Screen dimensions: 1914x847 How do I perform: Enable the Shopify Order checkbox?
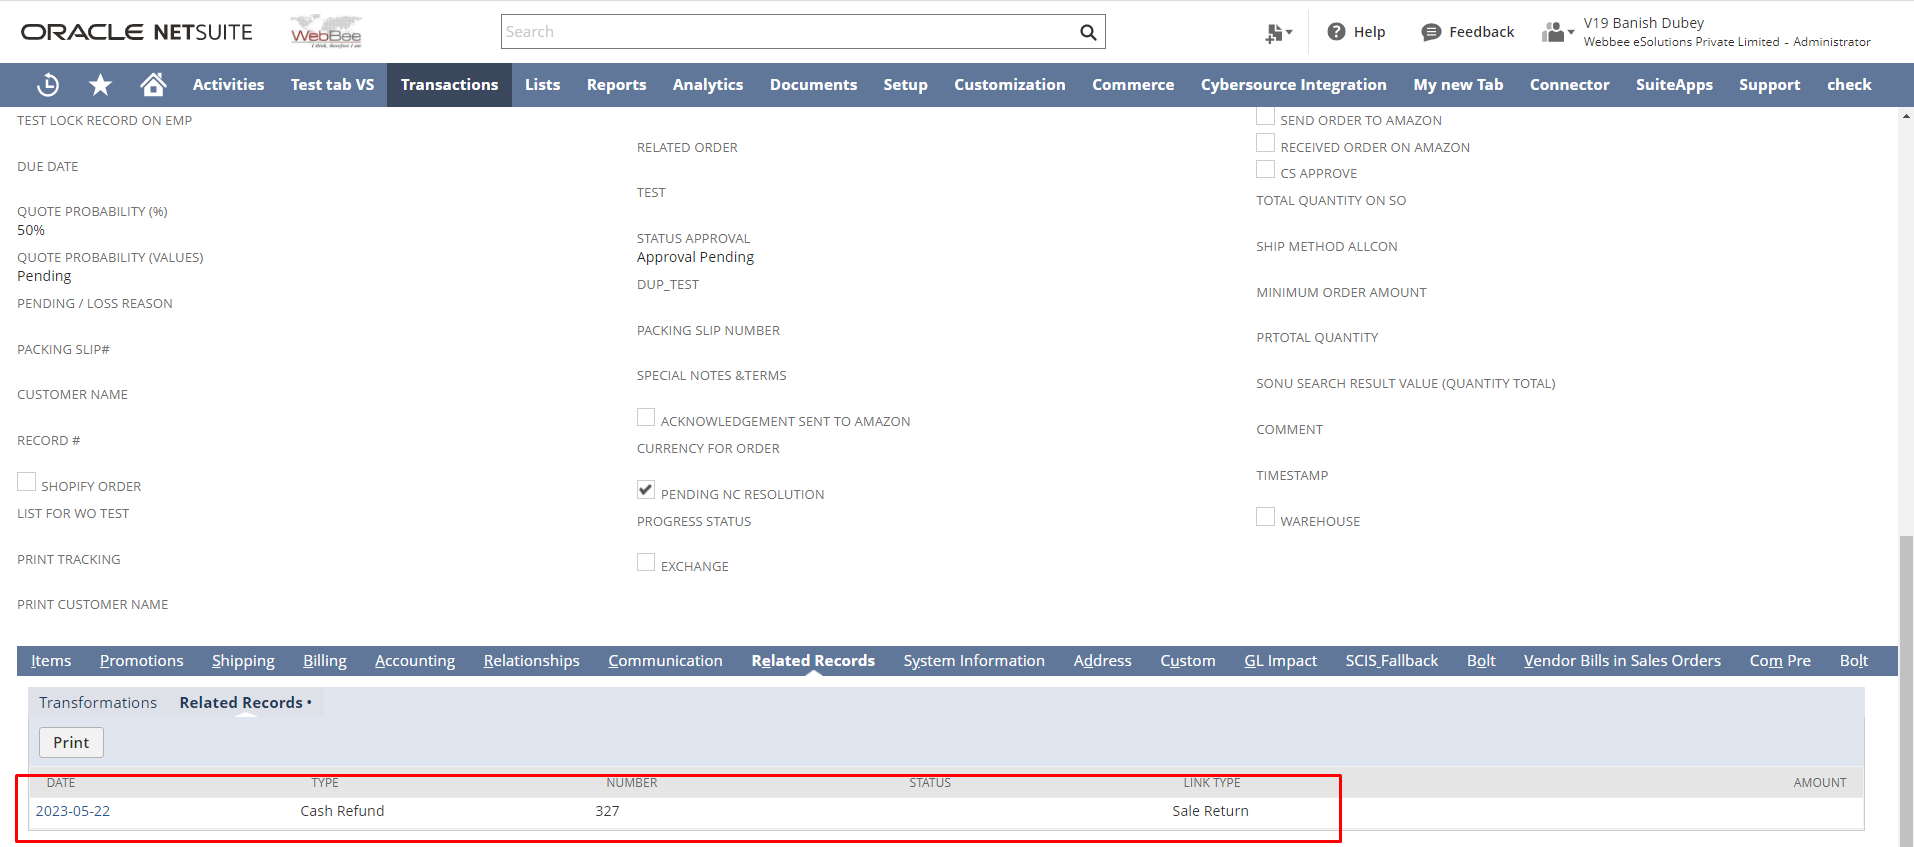pyautogui.click(x=26, y=482)
